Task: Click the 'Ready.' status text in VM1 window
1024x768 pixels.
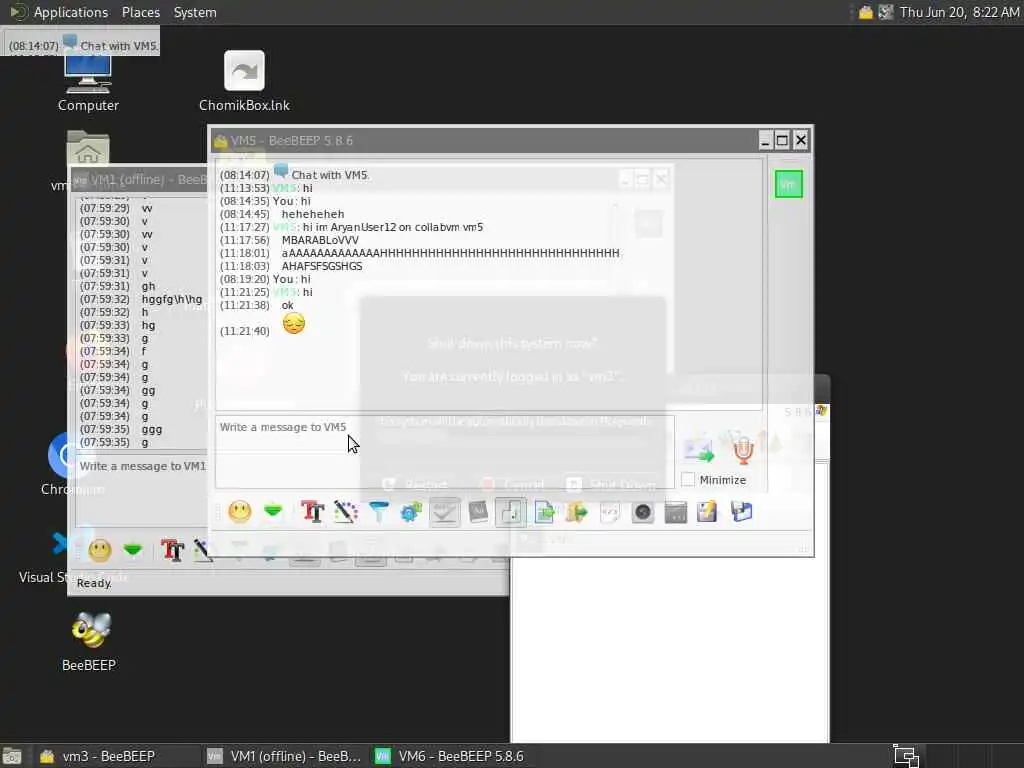Action: [94, 583]
